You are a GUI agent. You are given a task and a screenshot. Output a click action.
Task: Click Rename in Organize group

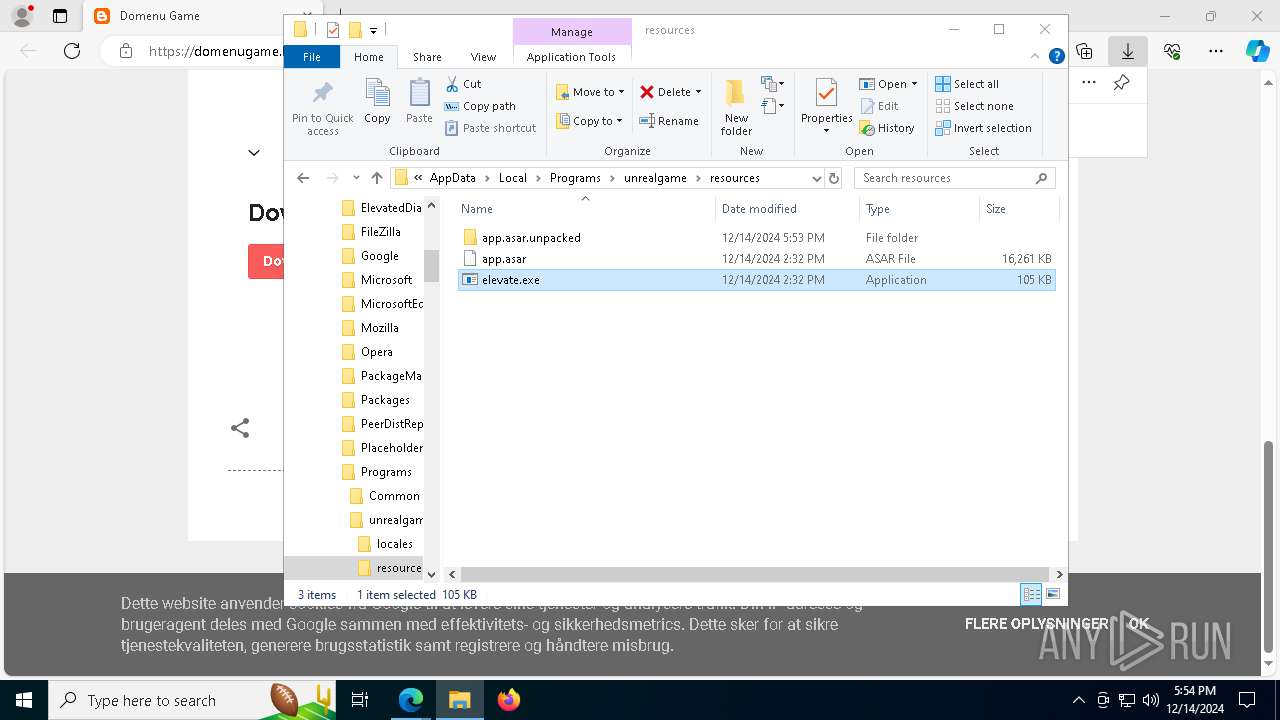[x=669, y=121]
